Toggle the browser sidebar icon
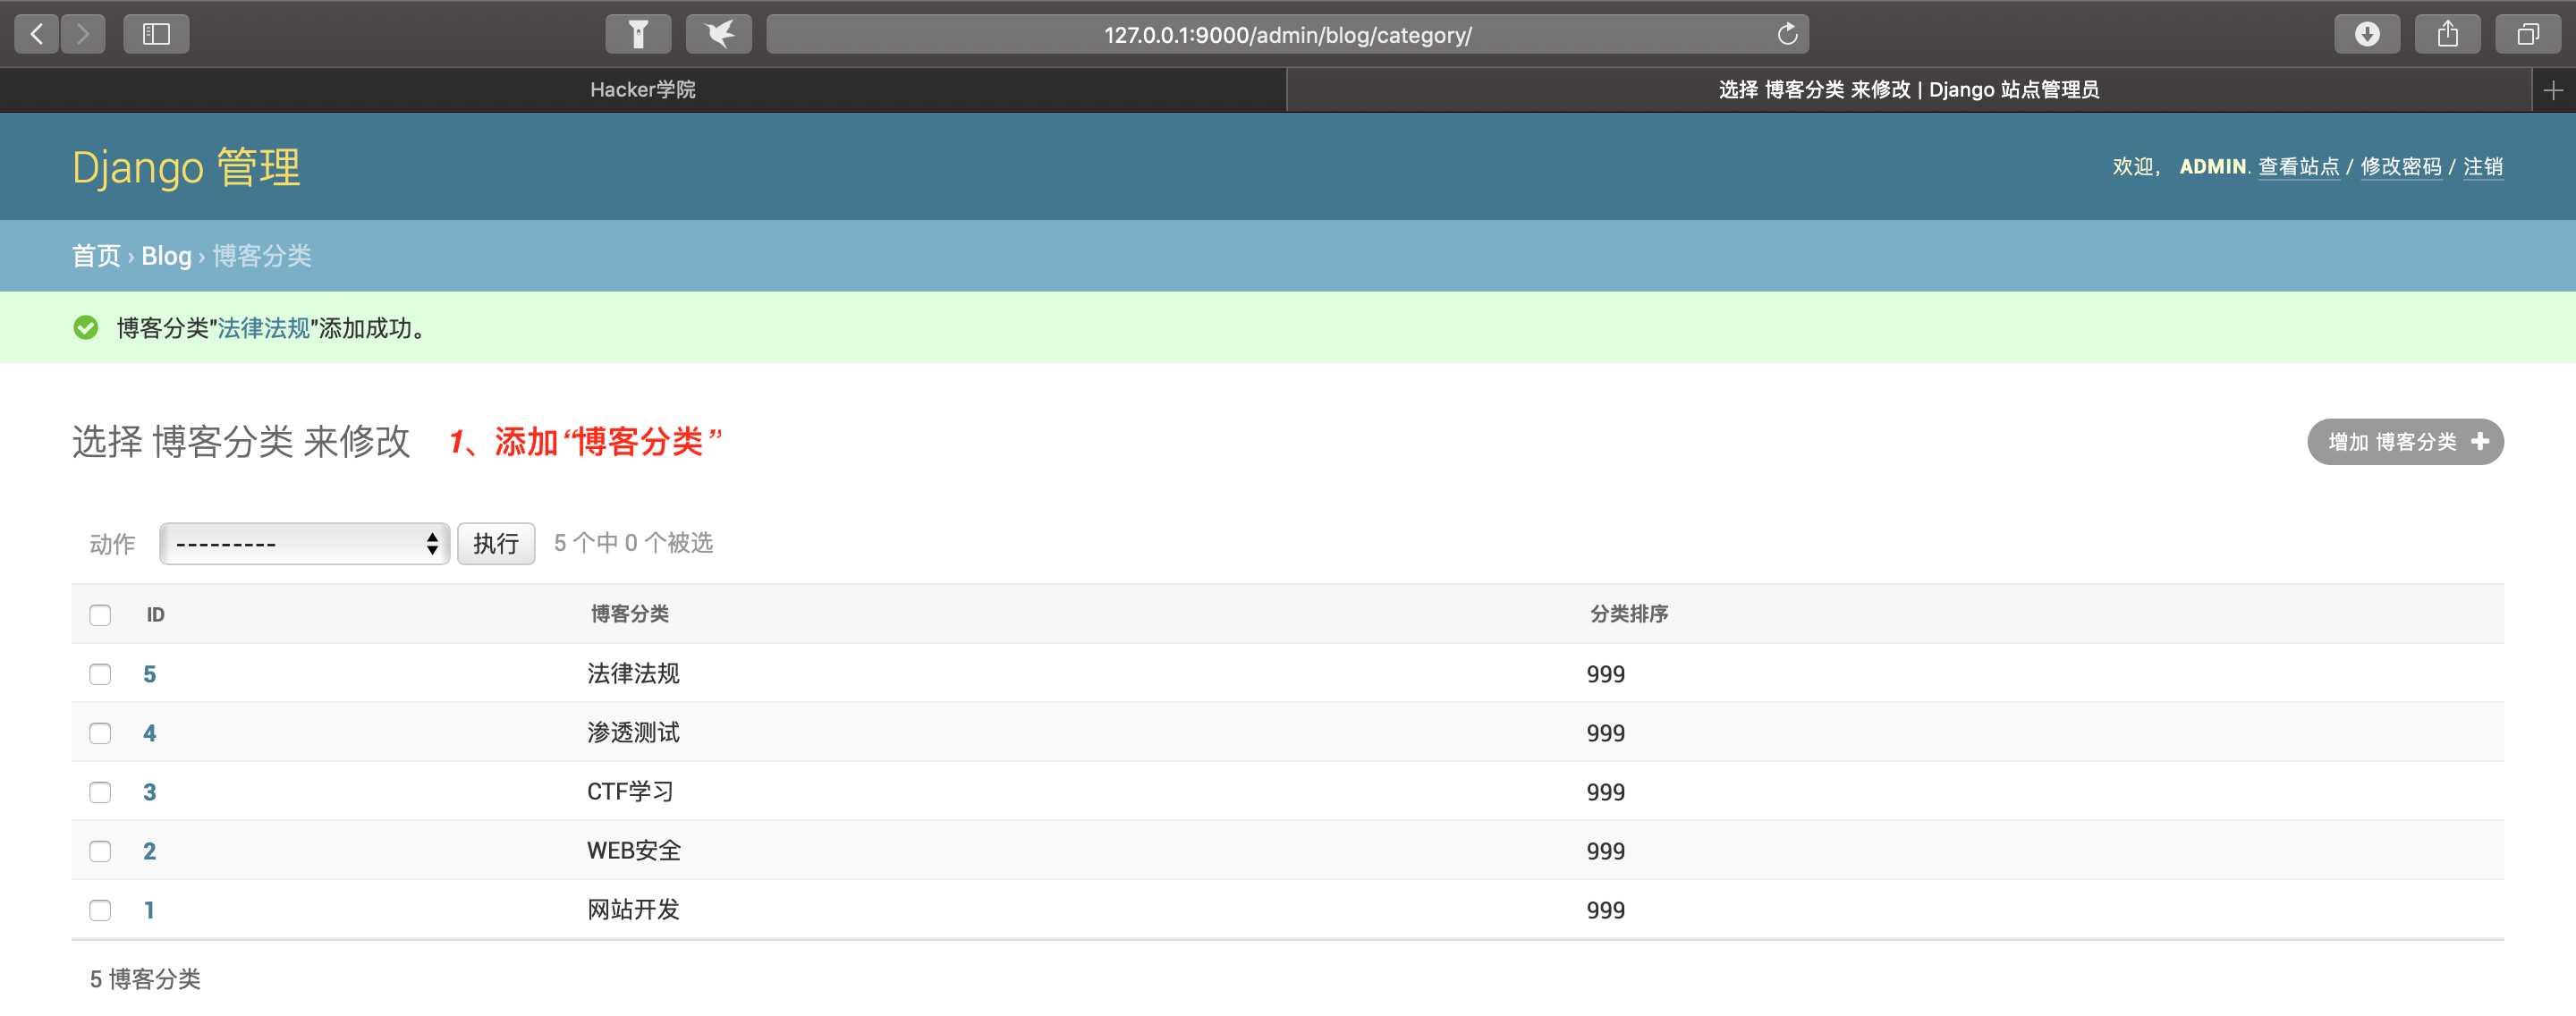Viewport: 2576px width, 1016px height. (156, 34)
